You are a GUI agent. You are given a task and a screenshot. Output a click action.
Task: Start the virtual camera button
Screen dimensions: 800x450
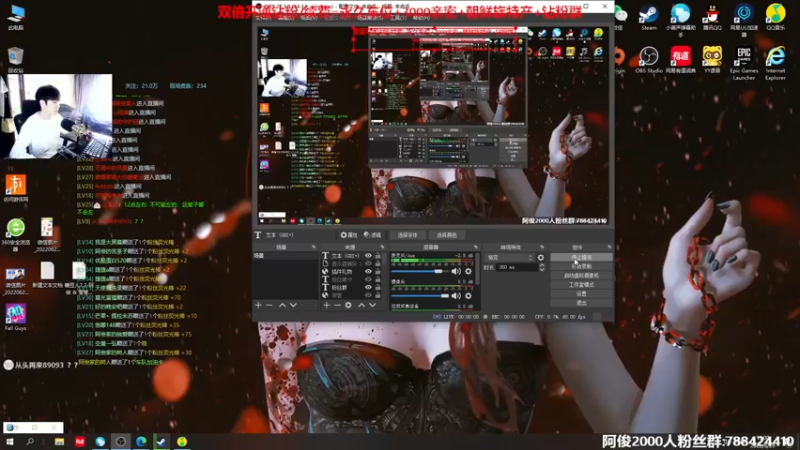(x=582, y=276)
